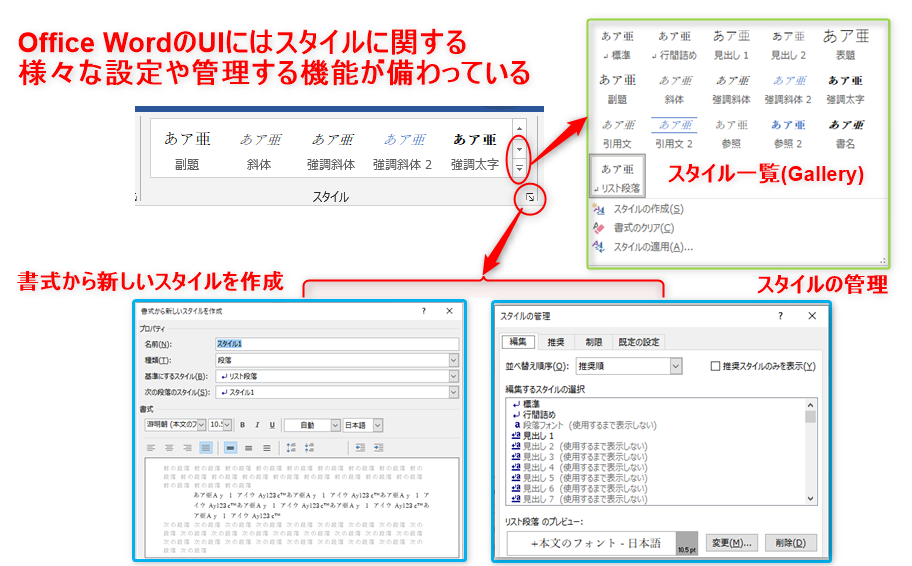Screen dimensions: 912x566
Task: Open help in スタイルの管理 dialog
Action: [x=781, y=316]
